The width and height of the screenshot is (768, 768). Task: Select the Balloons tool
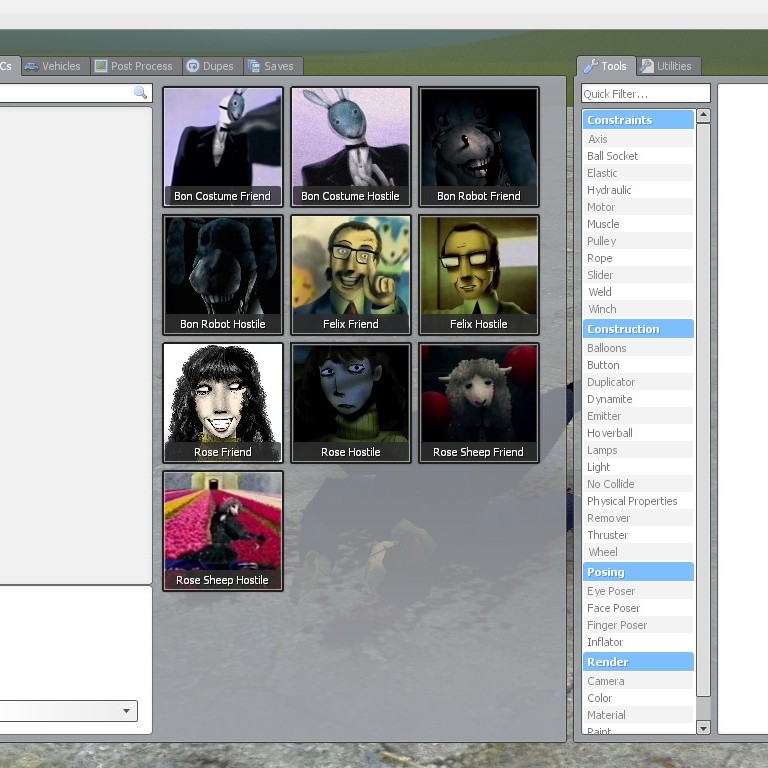(x=638, y=348)
